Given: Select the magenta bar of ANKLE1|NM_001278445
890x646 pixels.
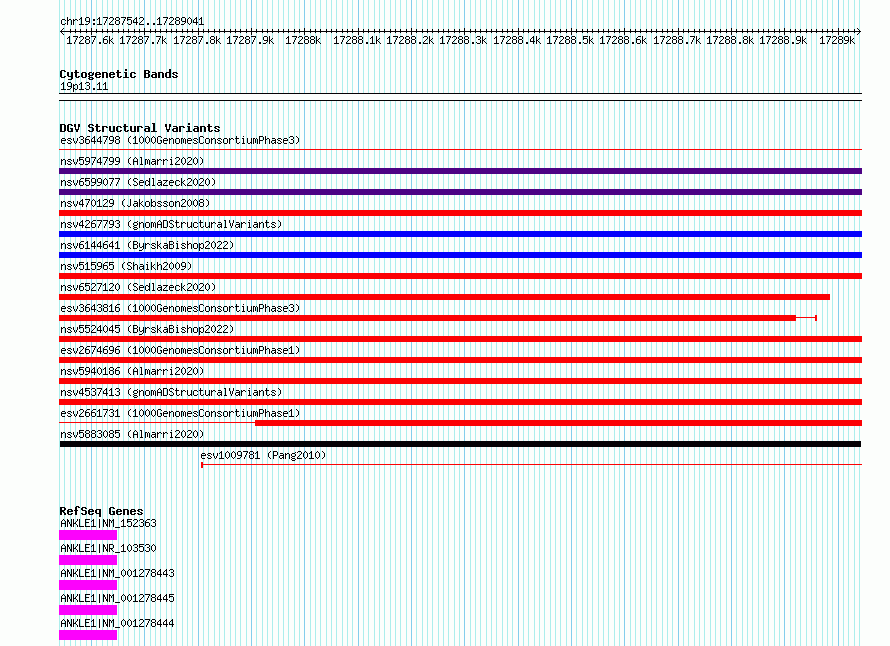Looking at the screenshot, I should click(88, 610).
